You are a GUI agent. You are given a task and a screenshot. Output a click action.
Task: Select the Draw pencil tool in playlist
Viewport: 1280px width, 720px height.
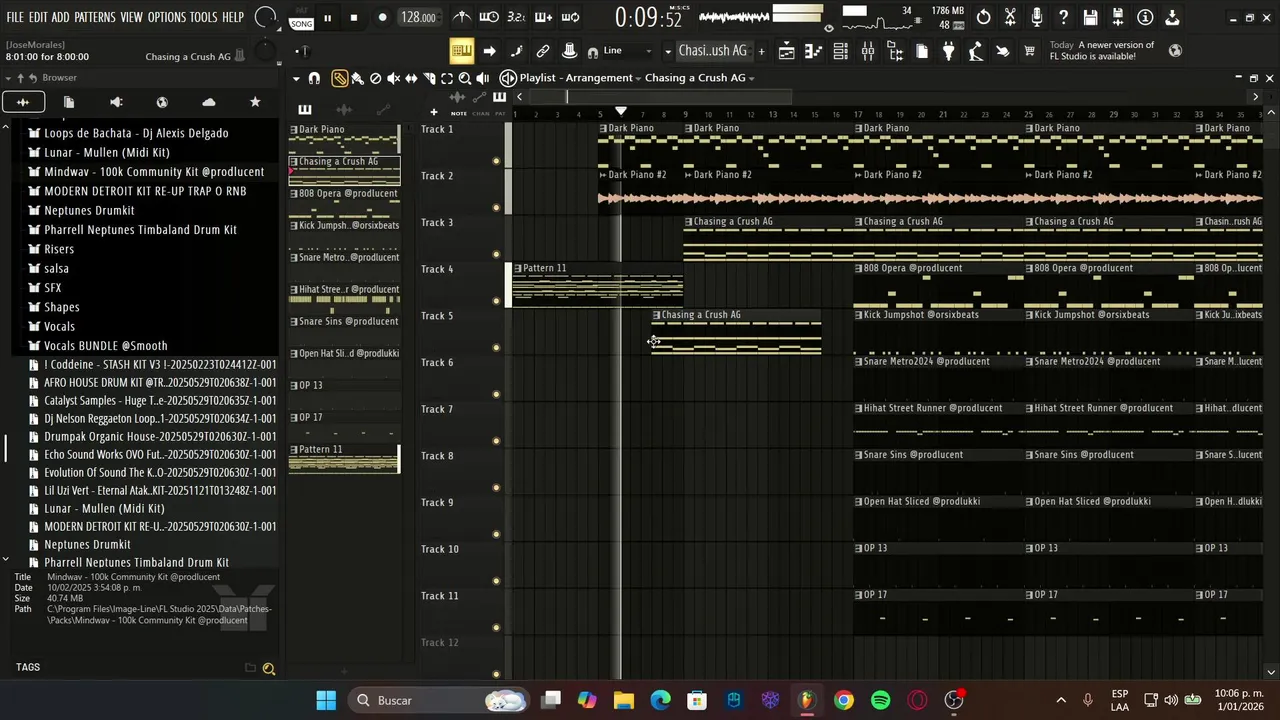tap(340, 78)
